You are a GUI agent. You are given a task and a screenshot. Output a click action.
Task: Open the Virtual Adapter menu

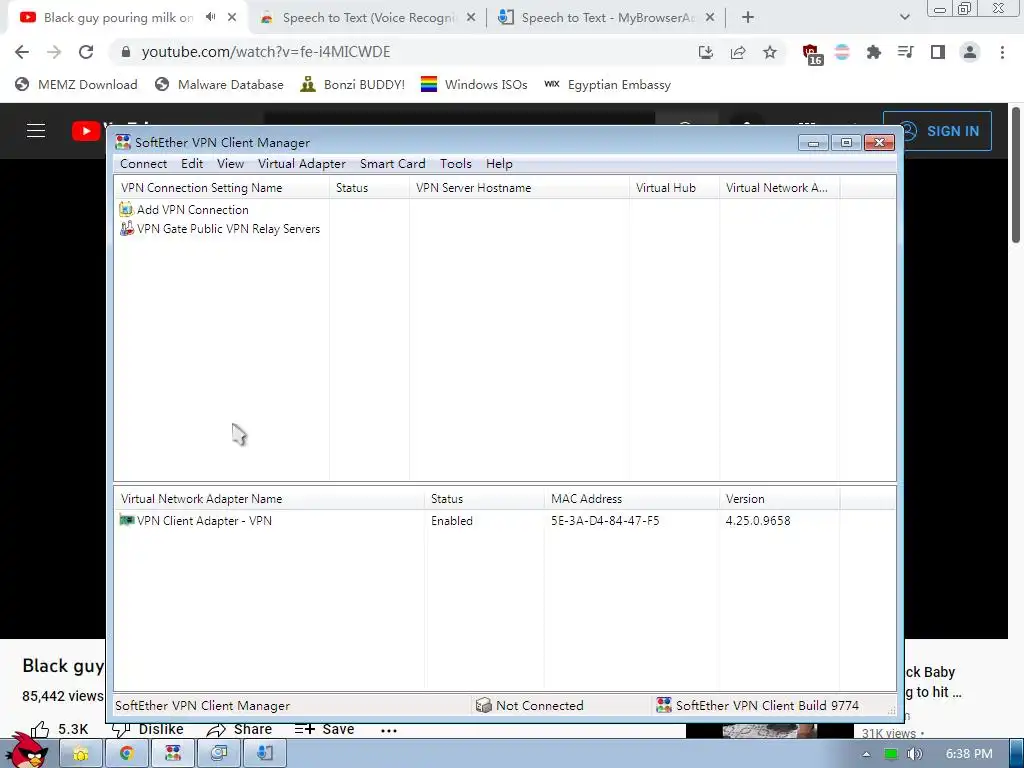coord(301,164)
